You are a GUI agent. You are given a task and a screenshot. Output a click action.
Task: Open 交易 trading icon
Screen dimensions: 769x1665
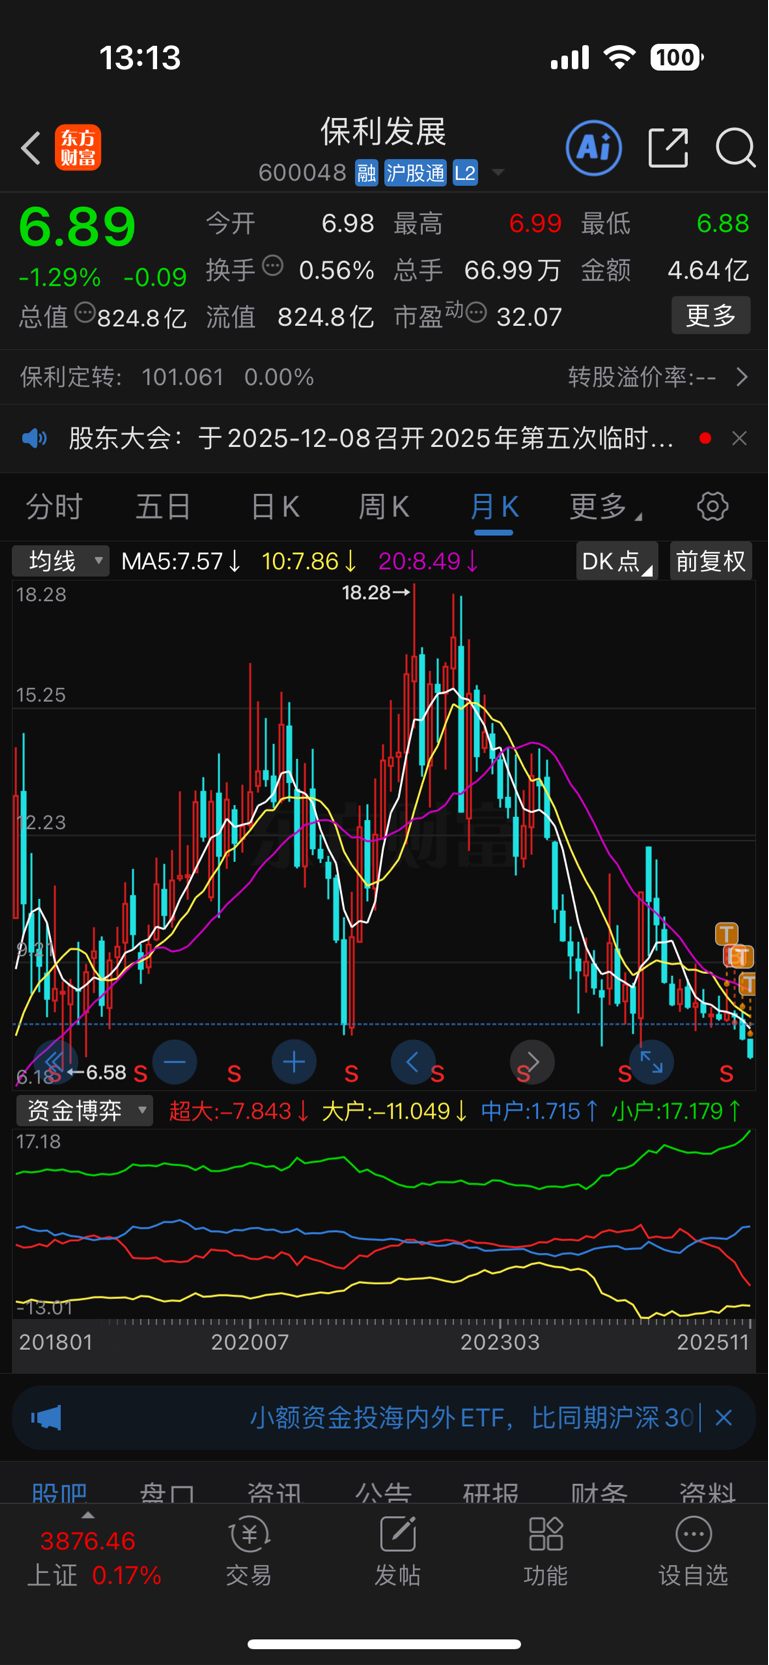coord(249,1552)
